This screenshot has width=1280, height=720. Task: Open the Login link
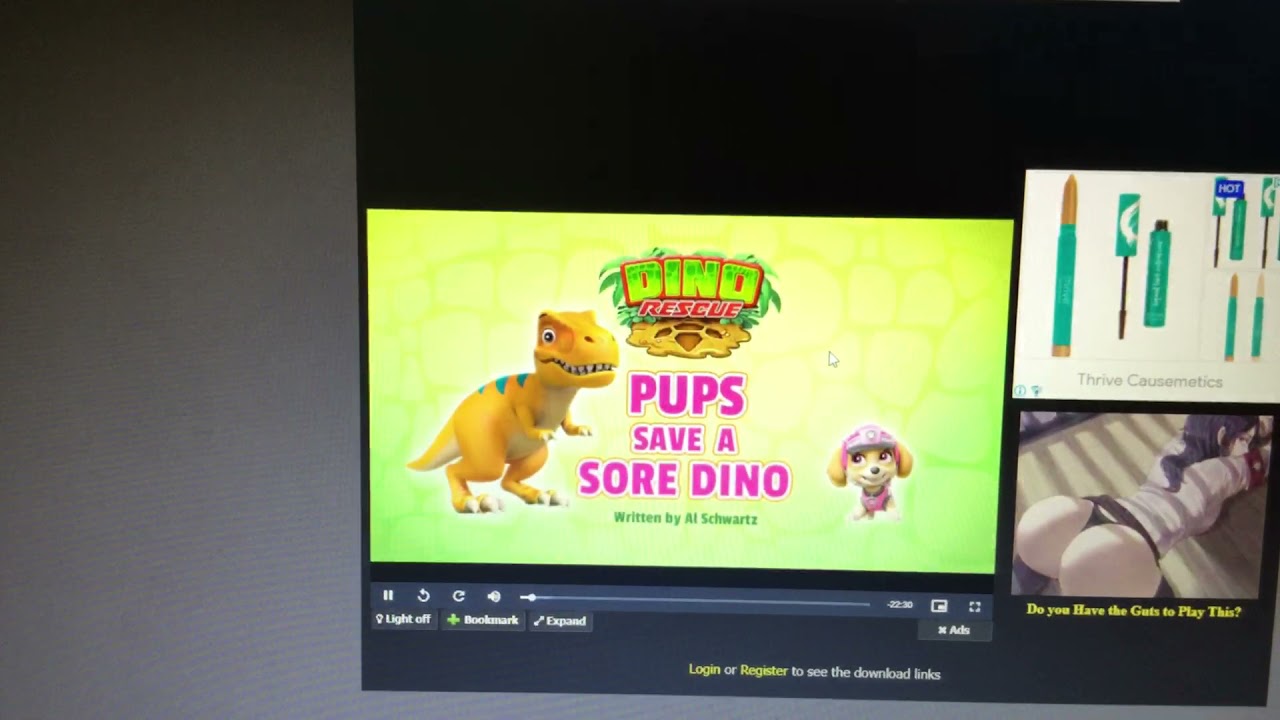coord(704,670)
